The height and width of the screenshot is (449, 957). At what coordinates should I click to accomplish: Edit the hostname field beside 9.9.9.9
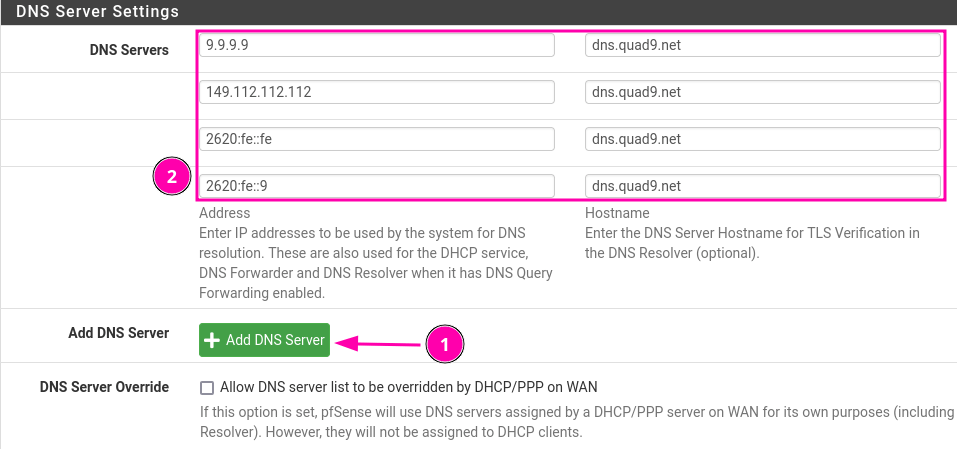coord(762,46)
